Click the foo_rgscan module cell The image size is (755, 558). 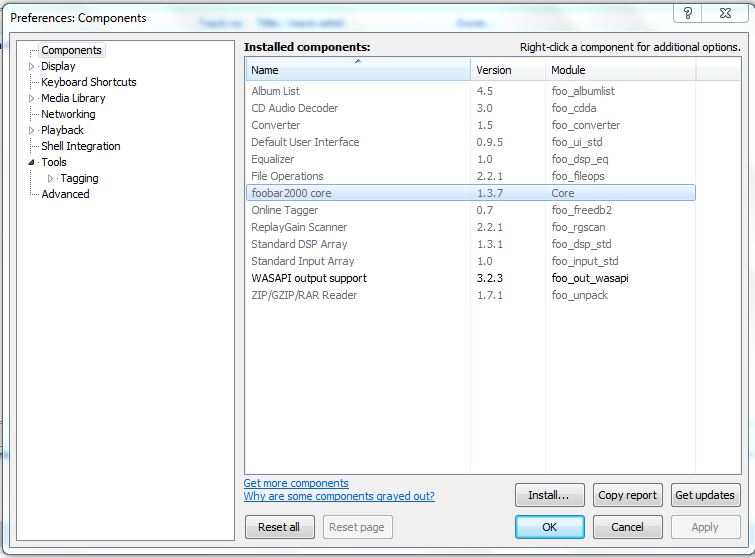578,227
